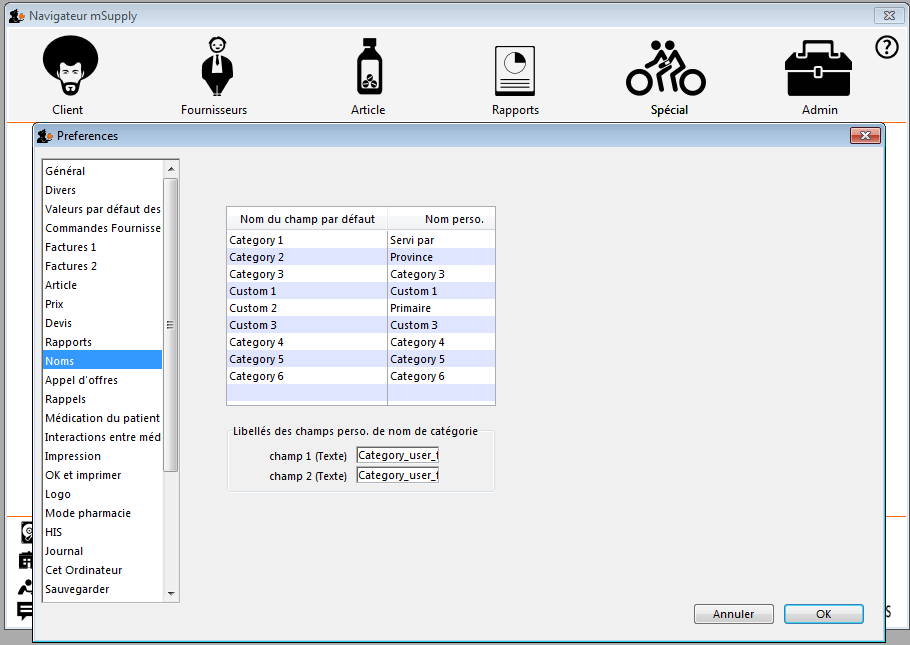Select the Journal preferences section
The height and width of the screenshot is (645, 910).
102,551
